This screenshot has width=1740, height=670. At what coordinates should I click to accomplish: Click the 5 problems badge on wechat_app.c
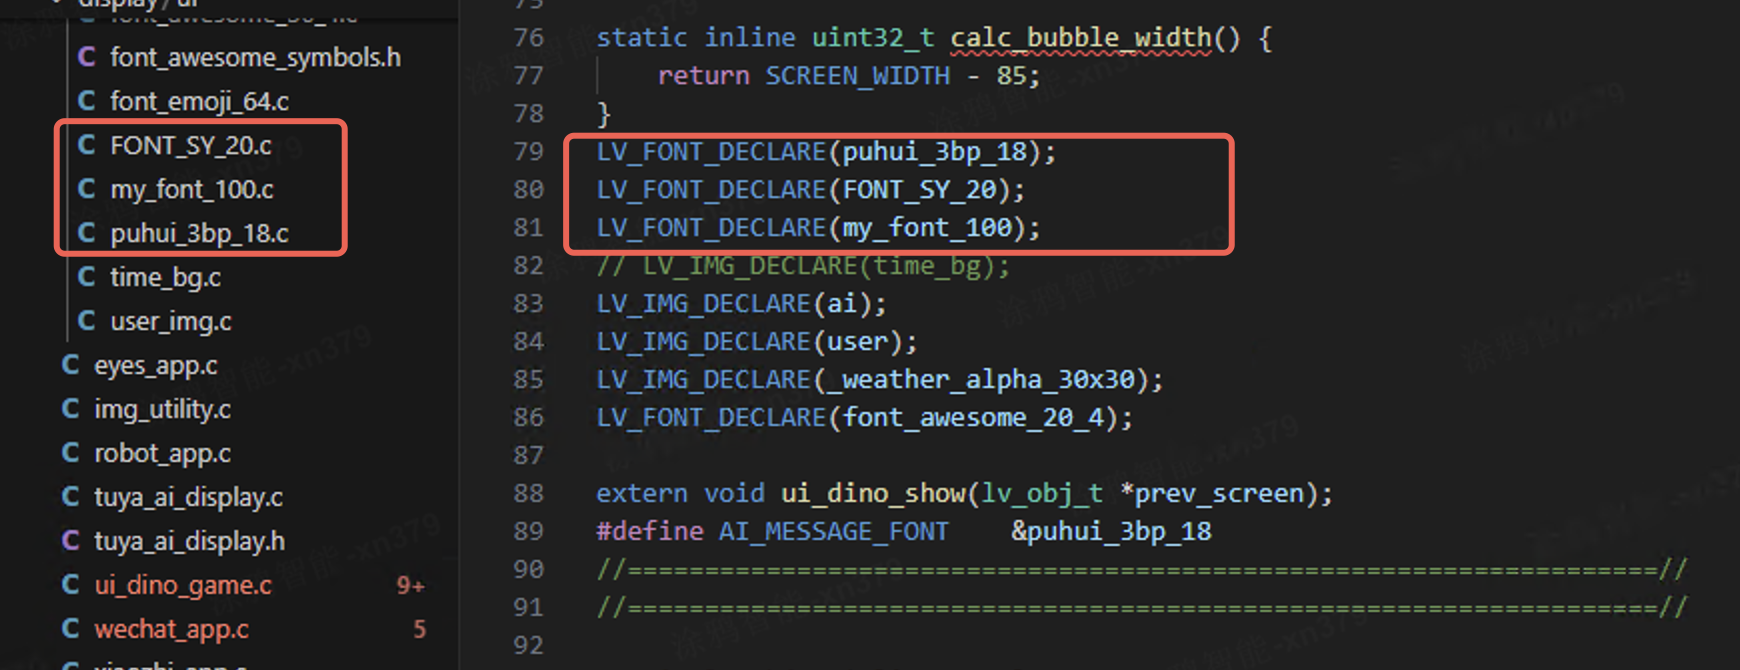[x=420, y=630]
